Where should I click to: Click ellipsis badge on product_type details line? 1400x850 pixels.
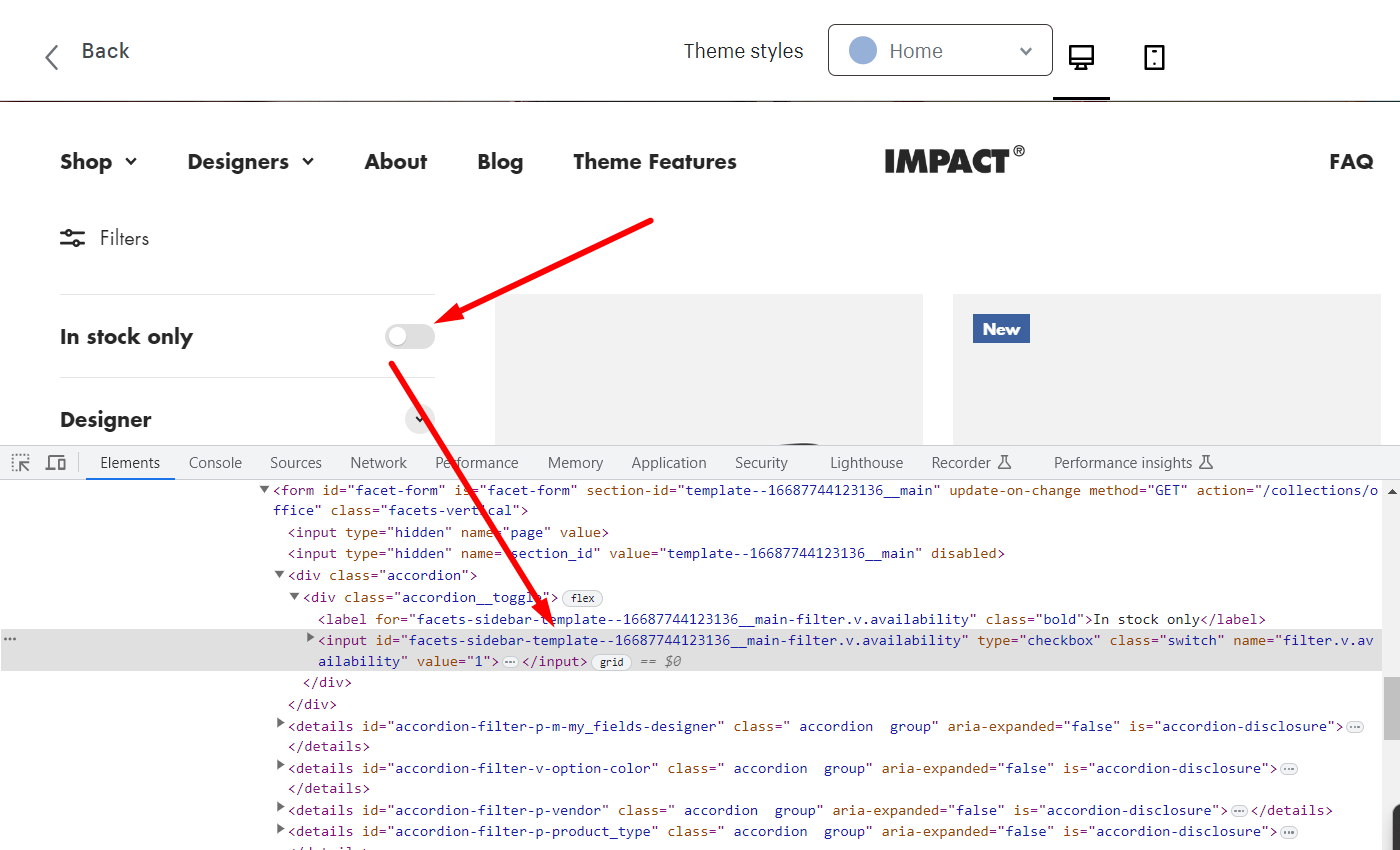click(1289, 832)
